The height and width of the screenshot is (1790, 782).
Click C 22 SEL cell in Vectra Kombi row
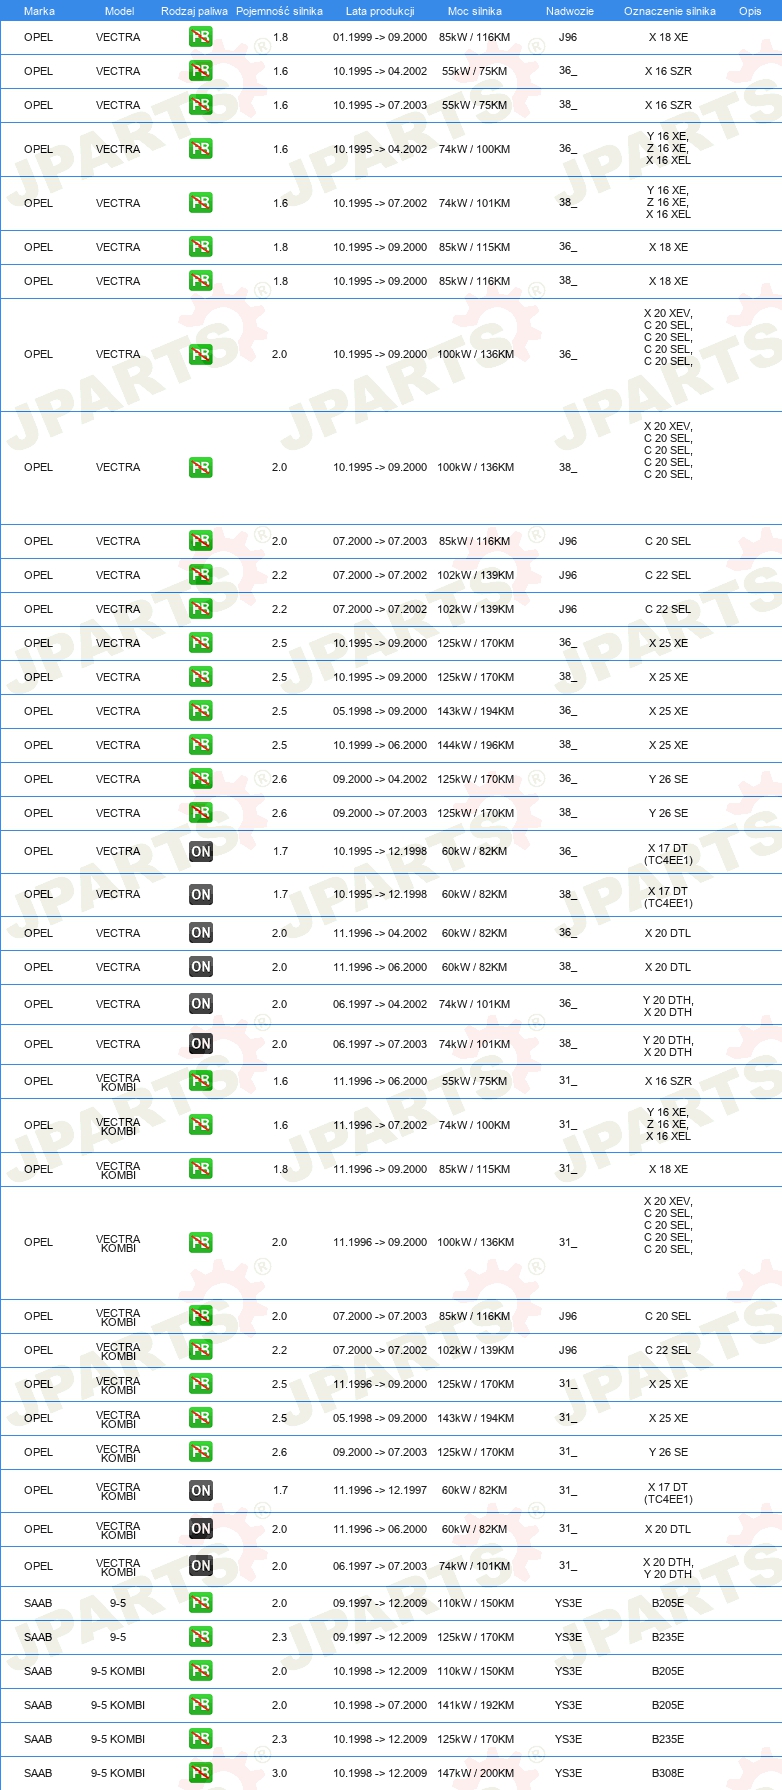(x=668, y=1350)
